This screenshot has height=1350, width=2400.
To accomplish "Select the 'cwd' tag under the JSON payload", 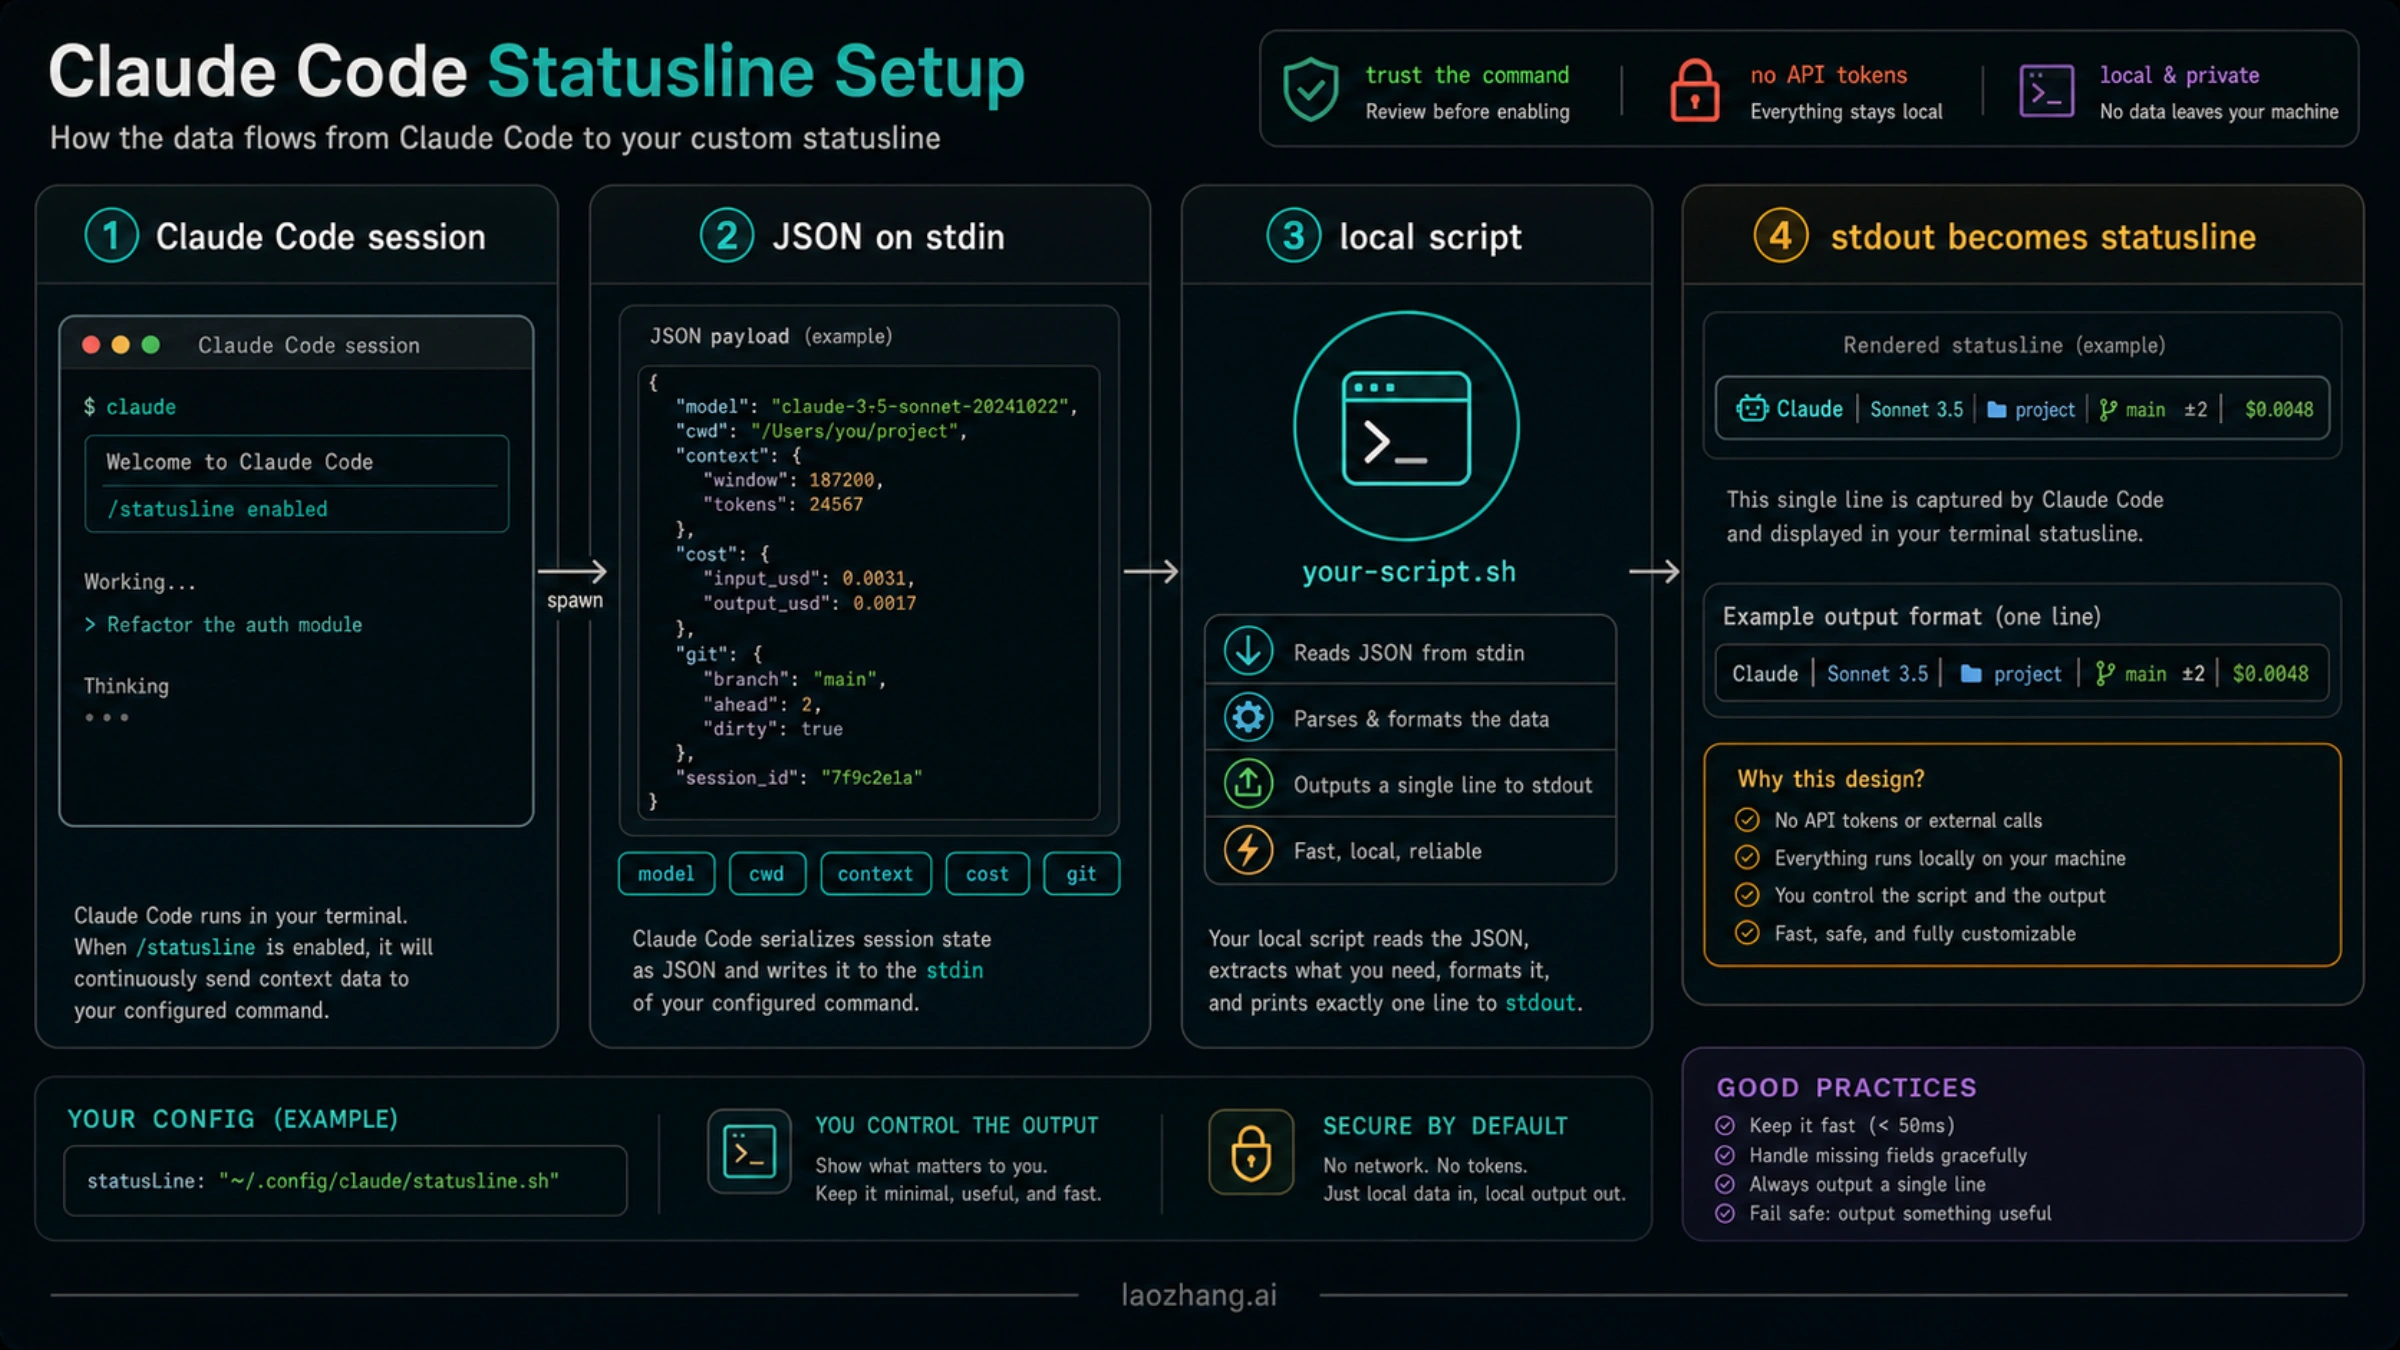I will (x=767, y=874).
